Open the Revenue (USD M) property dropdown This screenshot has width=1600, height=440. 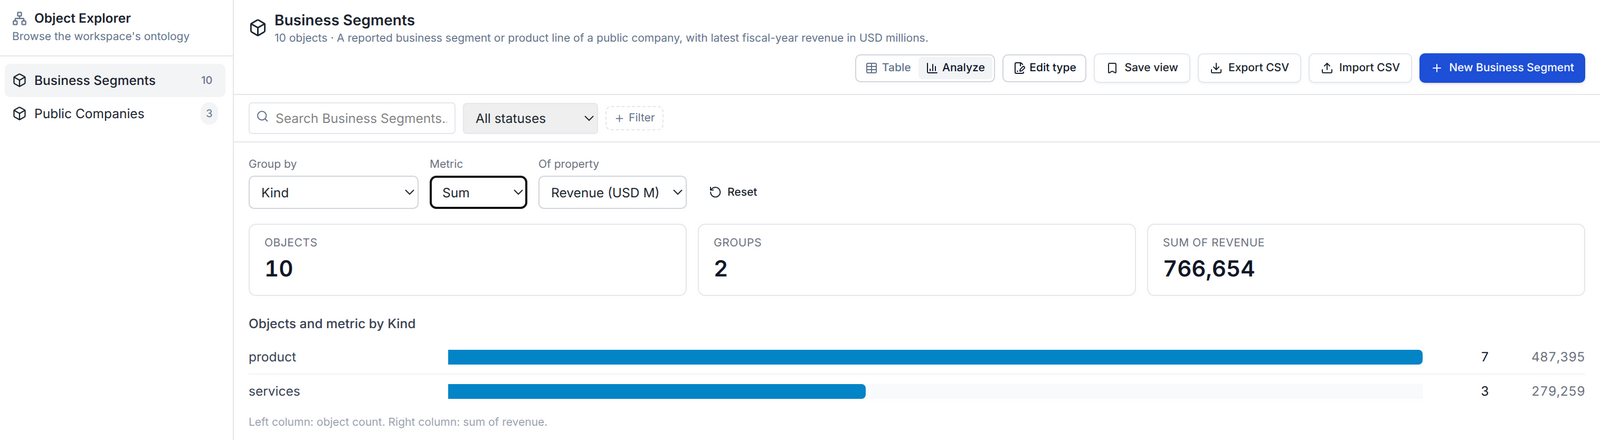click(612, 192)
